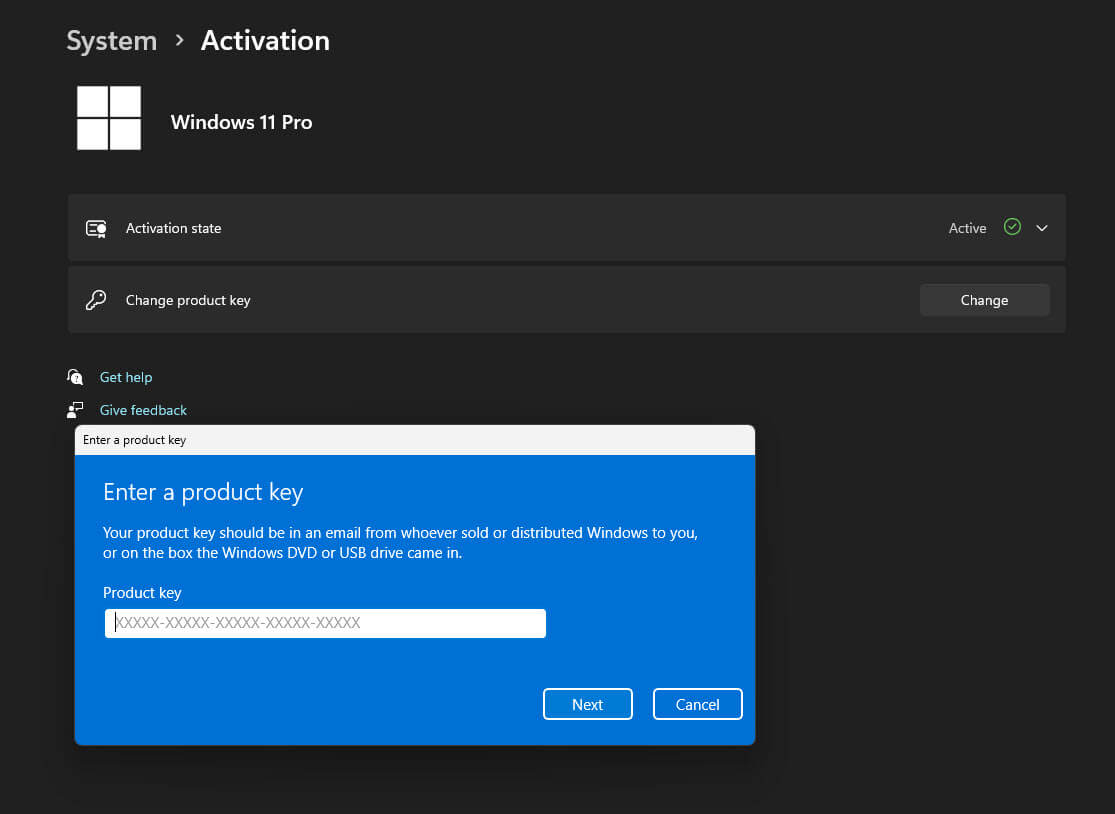Click the Give feedback icon
The height and width of the screenshot is (814, 1115).
[x=75, y=410]
